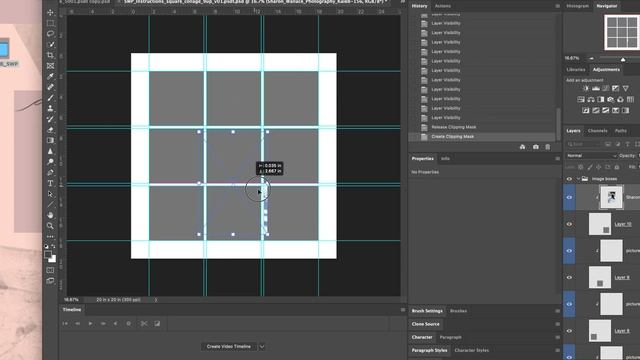
Task: Toggle visibility of Layer 10
Action: pyautogui.click(x=569, y=224)
